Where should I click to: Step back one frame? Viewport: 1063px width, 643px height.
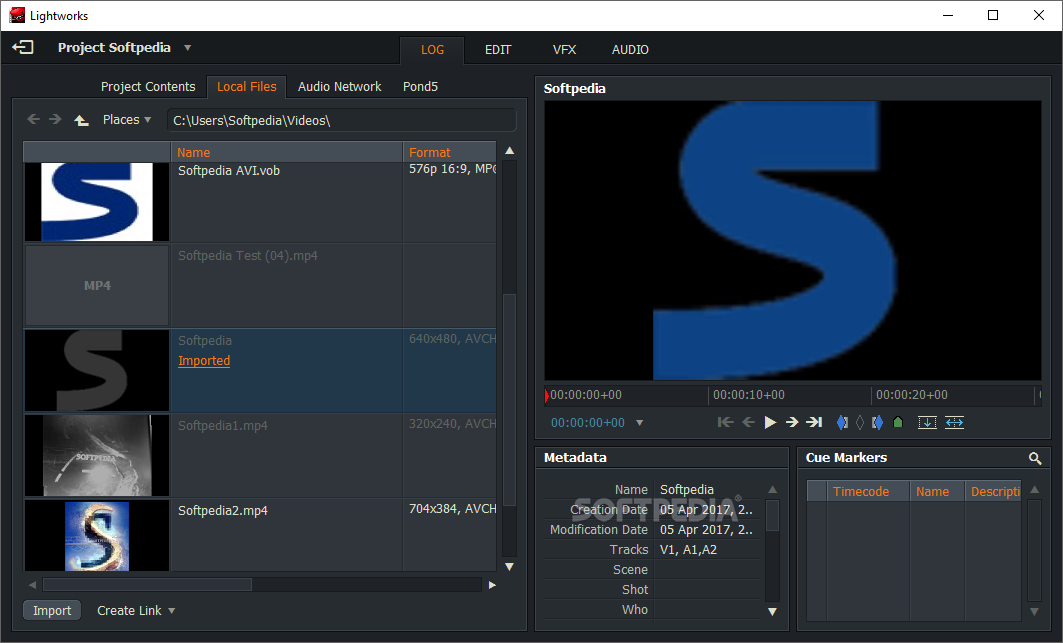748,423
